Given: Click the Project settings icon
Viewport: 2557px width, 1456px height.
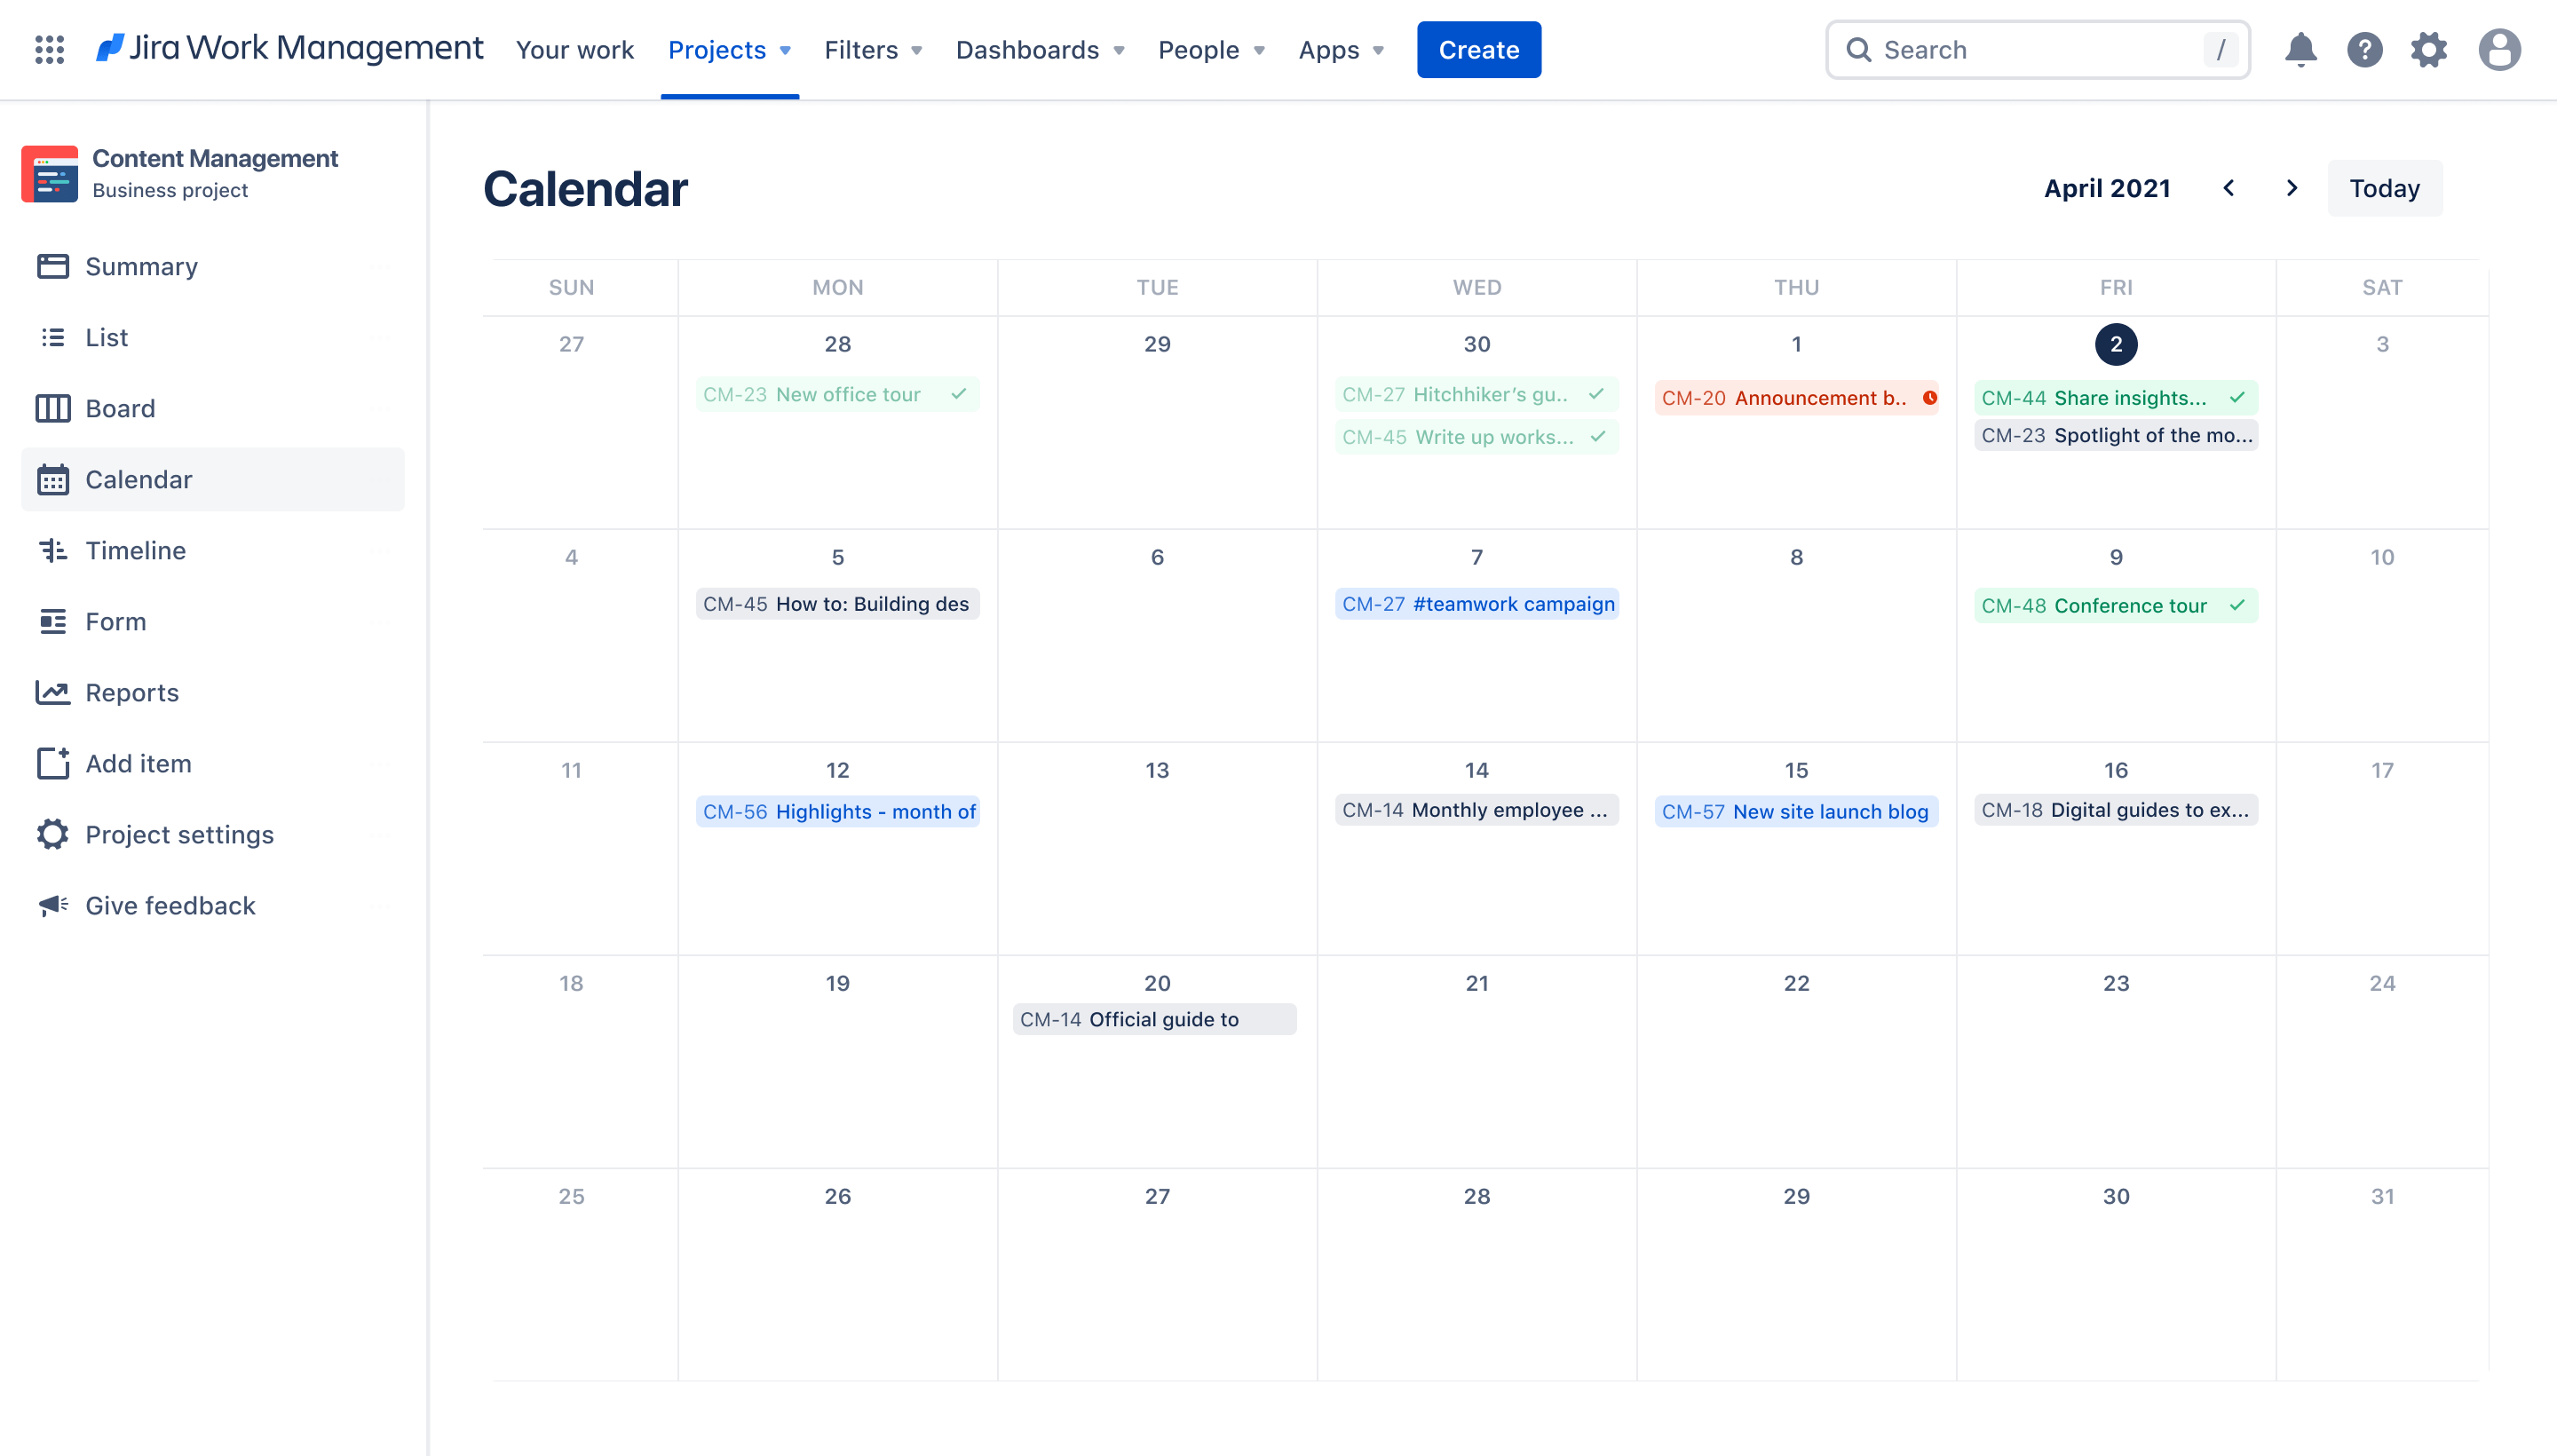Looking at the screenshot, I should tap(54, 835).
